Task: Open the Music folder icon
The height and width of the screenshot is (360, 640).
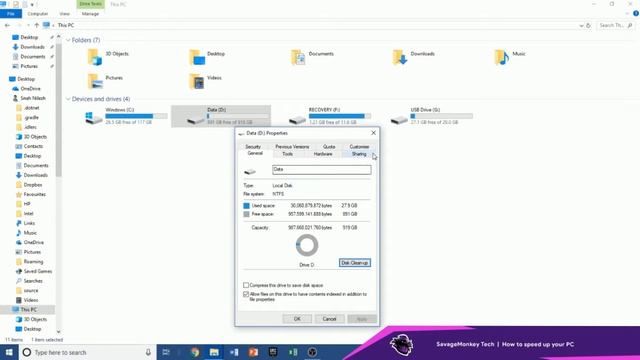Action: pyautogui.click(x=502, y=58)
